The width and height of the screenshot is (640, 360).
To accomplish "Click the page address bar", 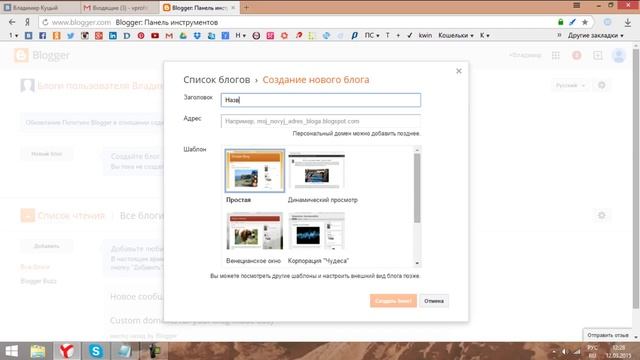I will [298, 22].
